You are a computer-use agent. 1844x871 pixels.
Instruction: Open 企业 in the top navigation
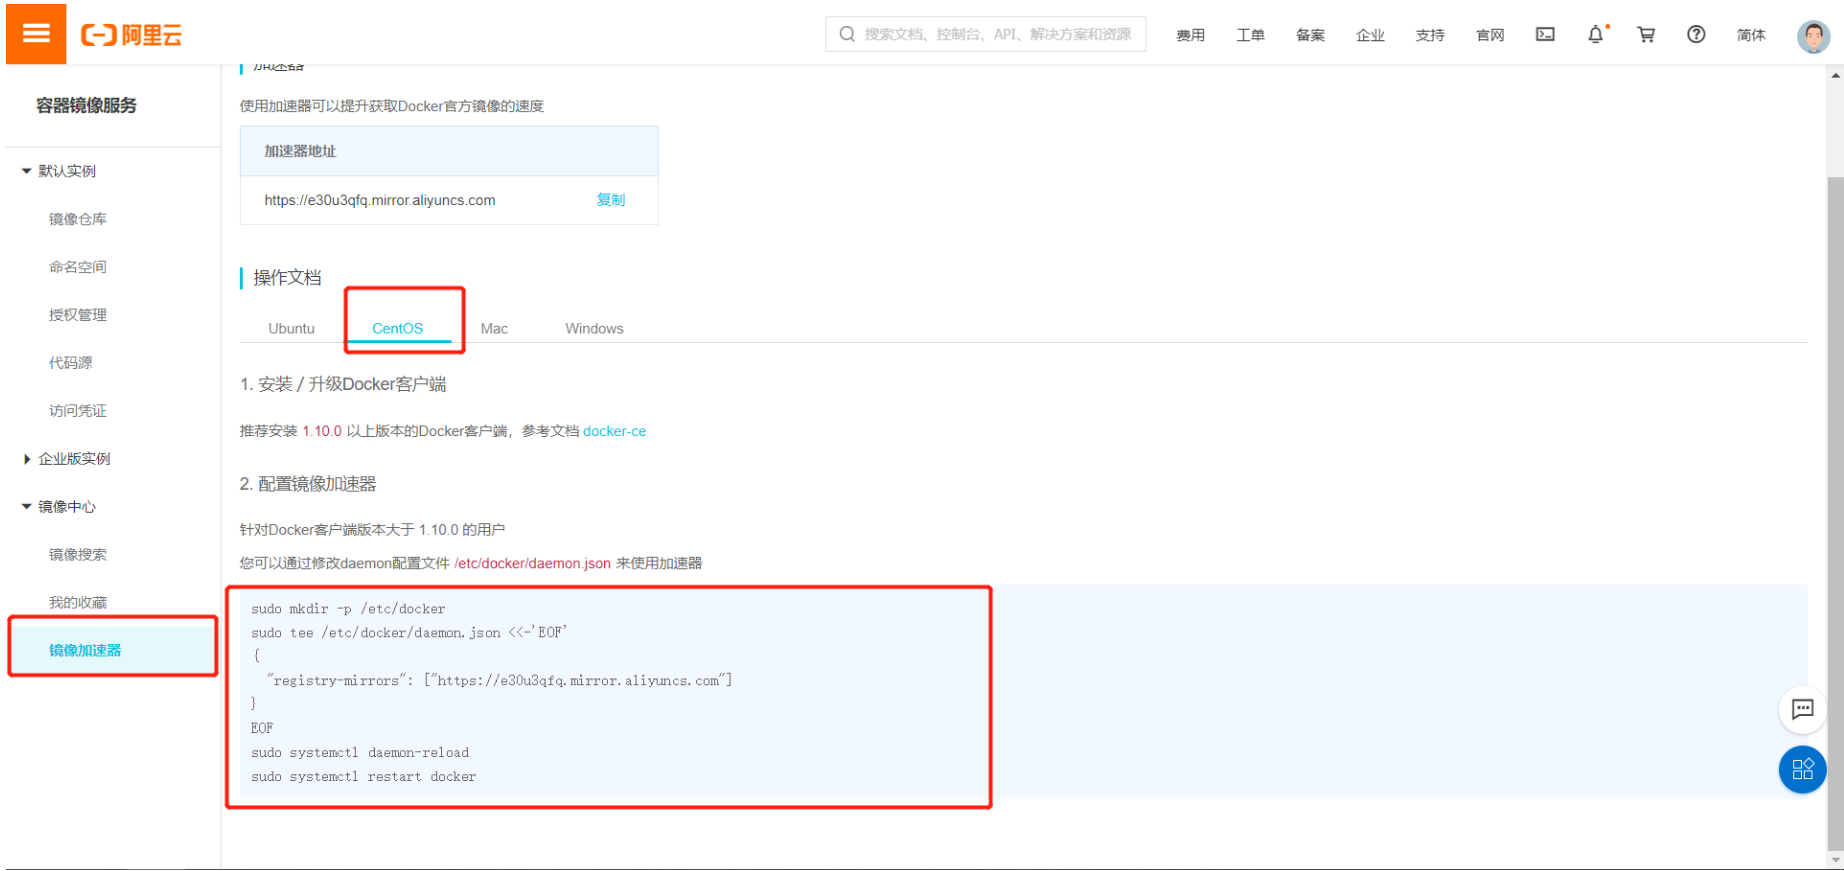[x=1370, y=35]
